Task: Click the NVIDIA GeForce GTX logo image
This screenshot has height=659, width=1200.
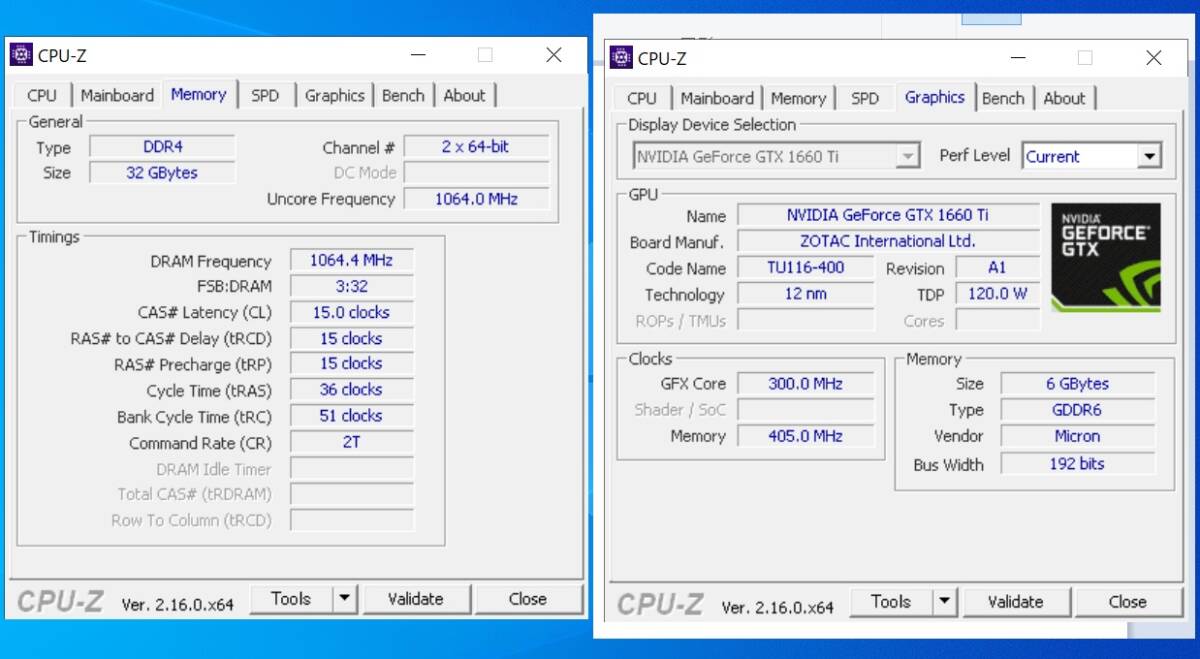Action: (x=1106, y=258)
